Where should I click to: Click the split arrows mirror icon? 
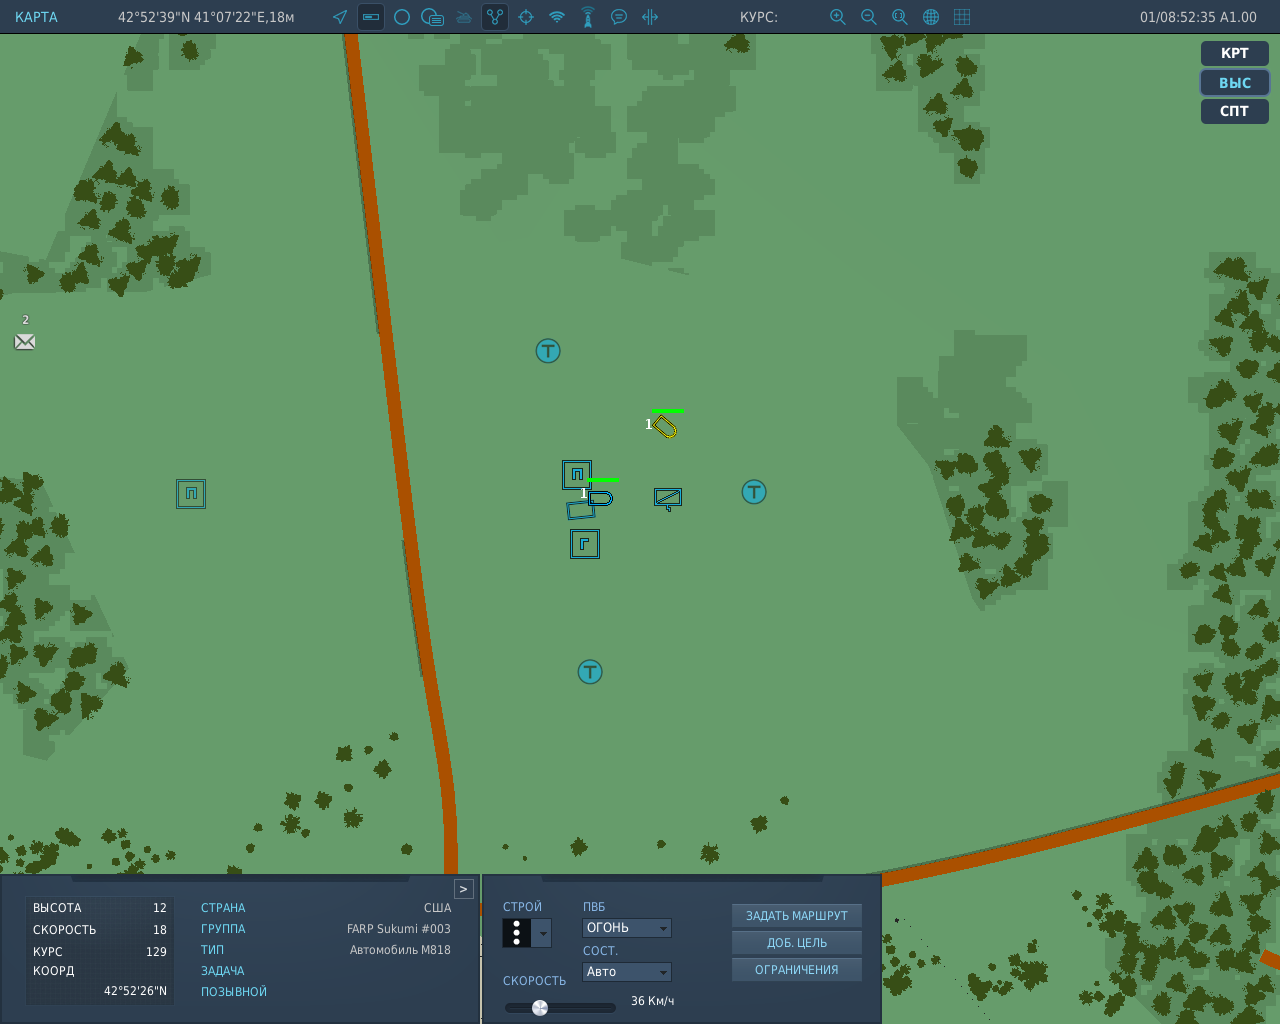pos(650,17)
